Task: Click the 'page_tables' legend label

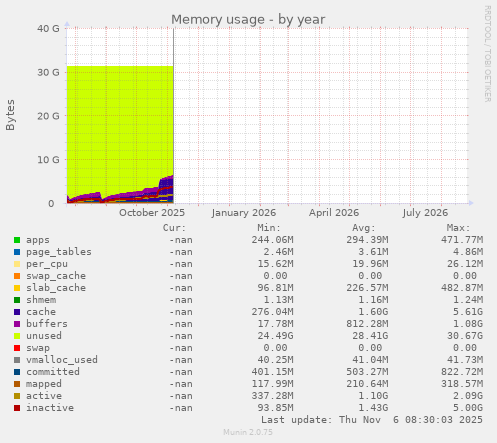Action: point(59,252)
